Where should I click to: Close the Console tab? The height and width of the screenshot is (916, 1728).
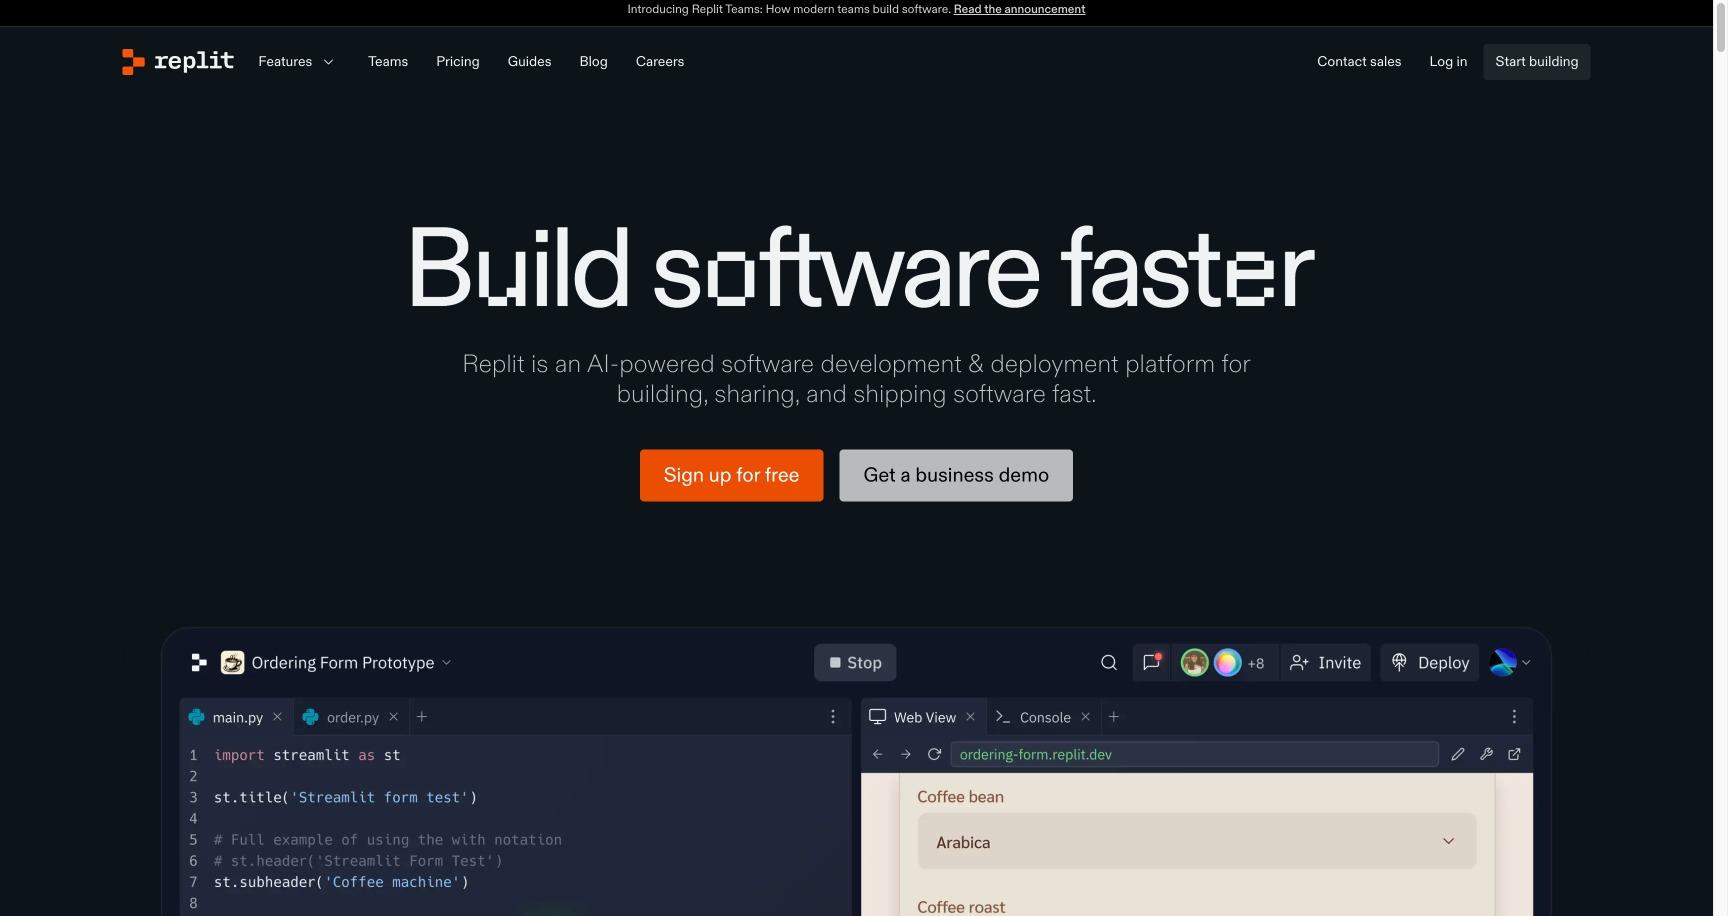[x=1085, y=717]
